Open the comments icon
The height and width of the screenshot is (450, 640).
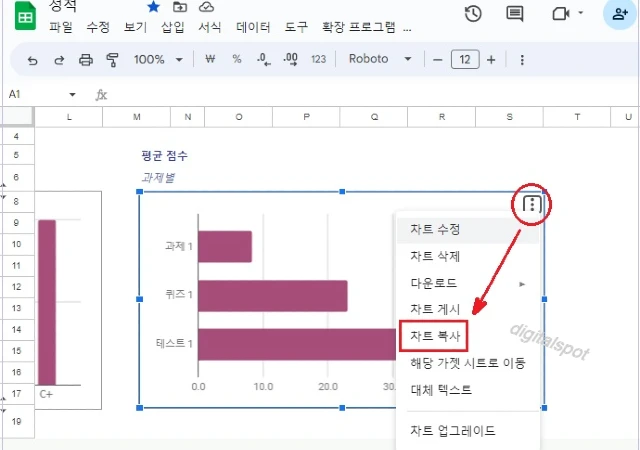515,14
